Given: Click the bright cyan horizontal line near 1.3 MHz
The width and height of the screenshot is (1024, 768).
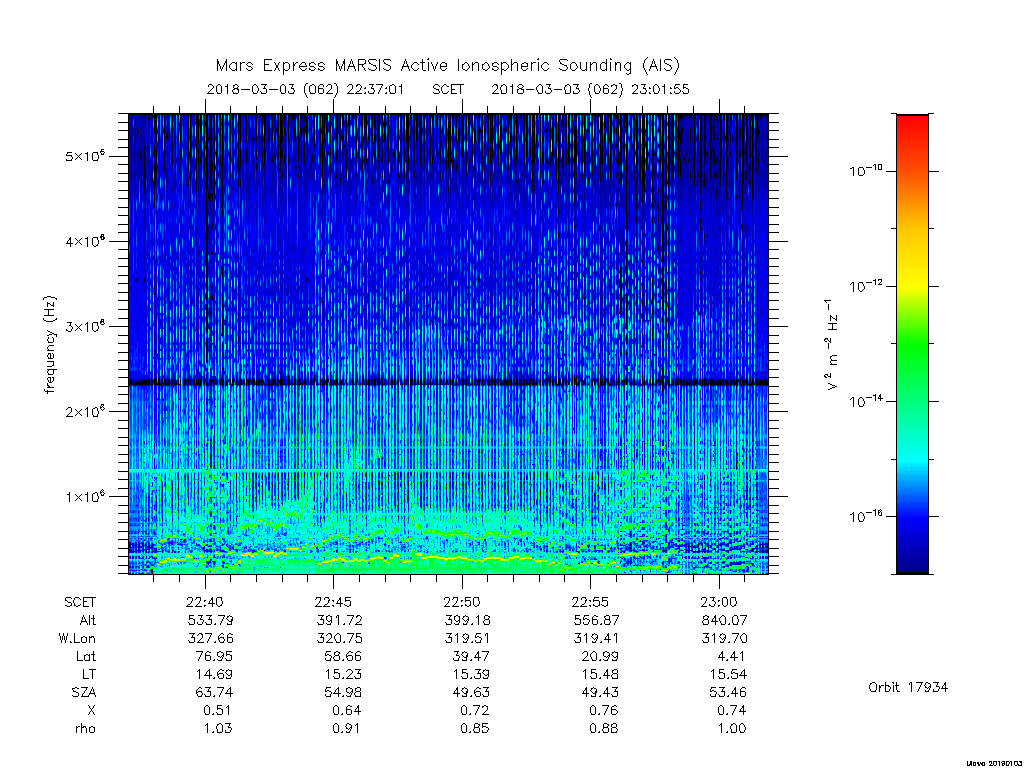Looking at the screenshot, I should pos(448,471).
